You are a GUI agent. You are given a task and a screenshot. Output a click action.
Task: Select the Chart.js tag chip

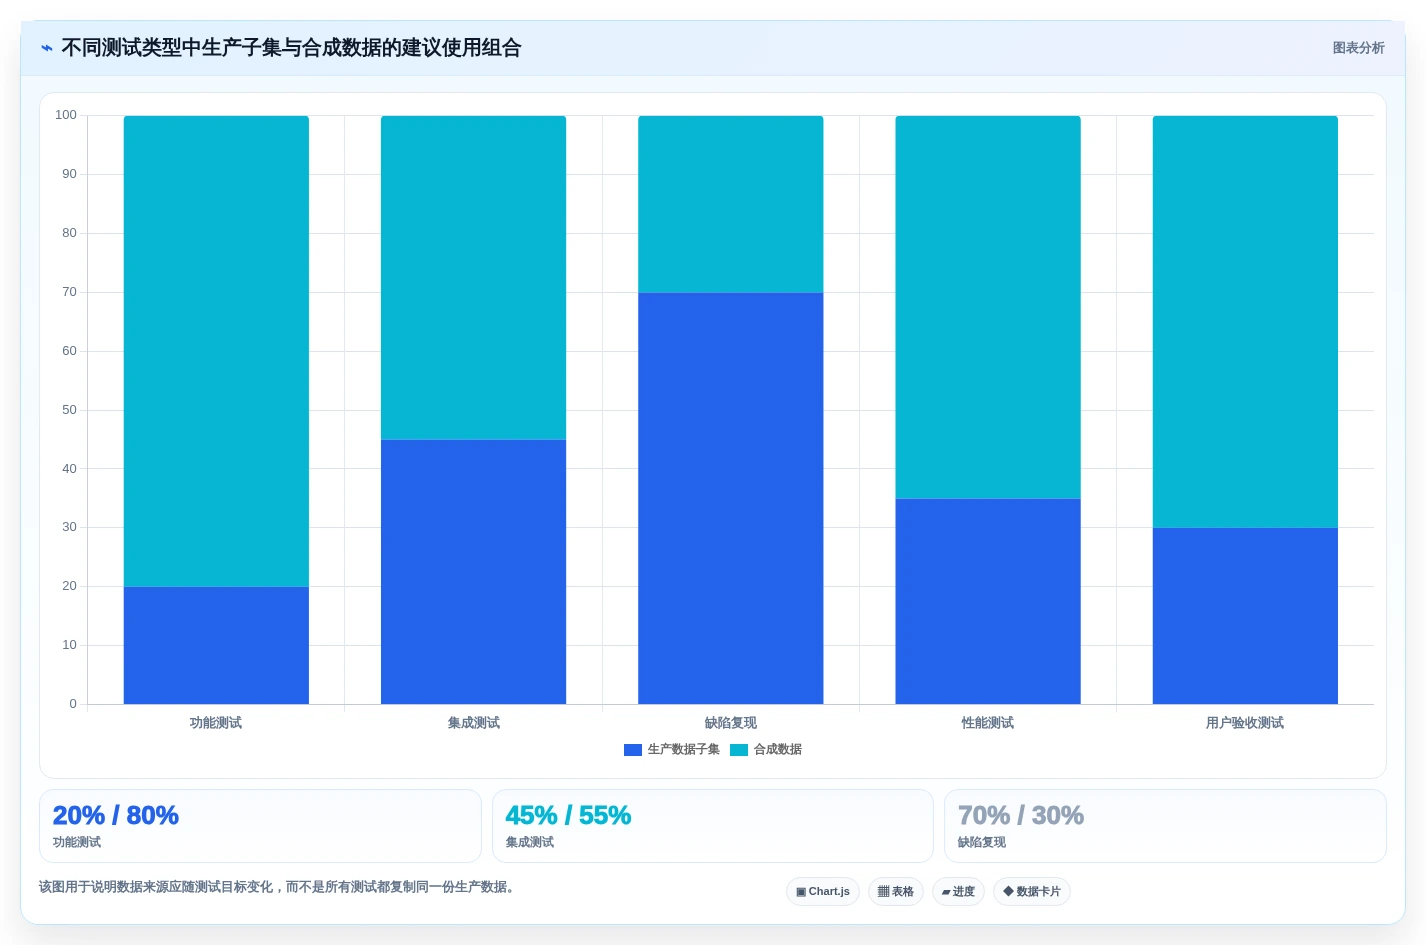(823, 891)
